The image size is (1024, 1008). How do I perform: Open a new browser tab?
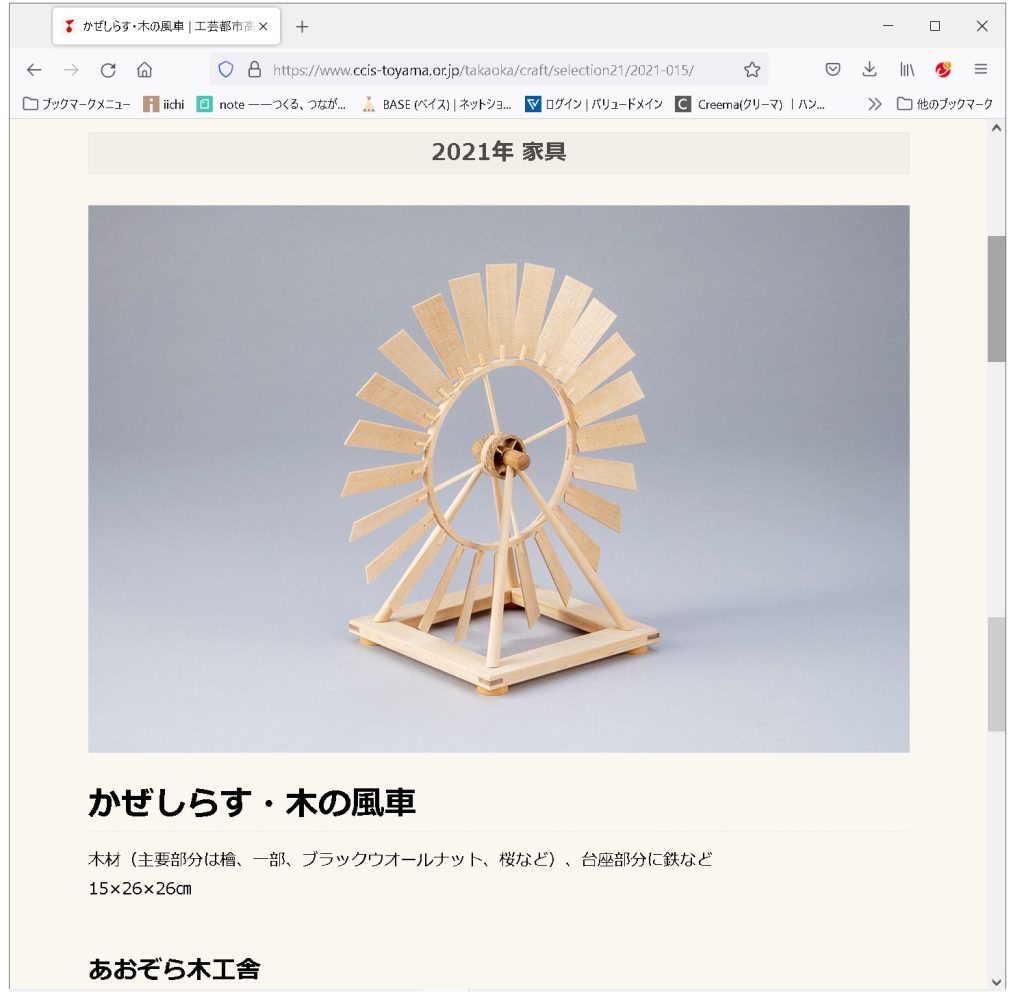(302, 27)
